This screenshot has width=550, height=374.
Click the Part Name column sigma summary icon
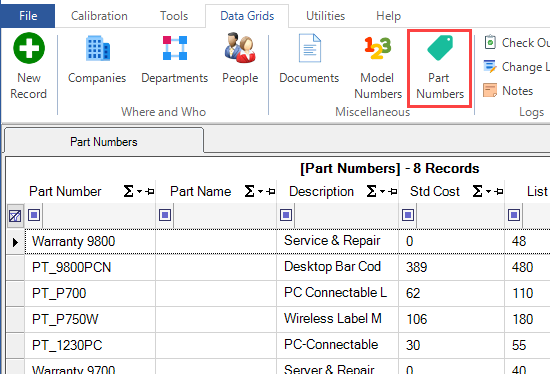[x=249, y=192]
